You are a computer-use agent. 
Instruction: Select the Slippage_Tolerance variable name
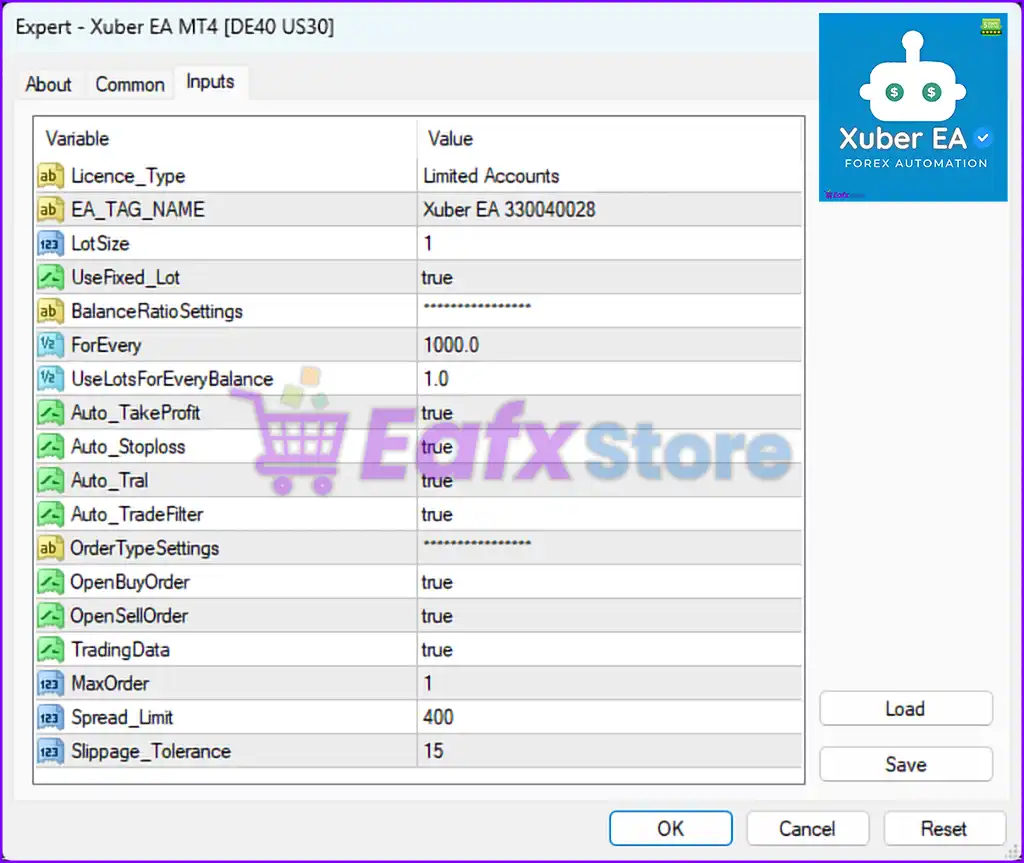coord(151,751)
